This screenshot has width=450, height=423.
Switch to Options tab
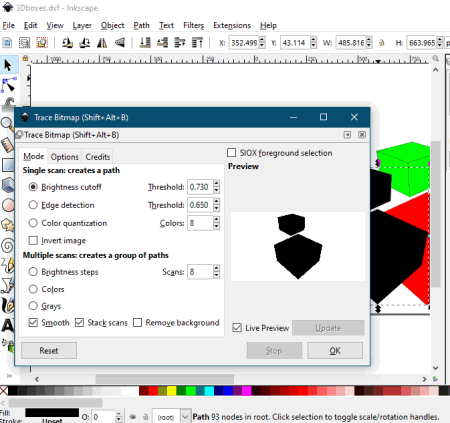pyautogui.click(x=65, y=157)
